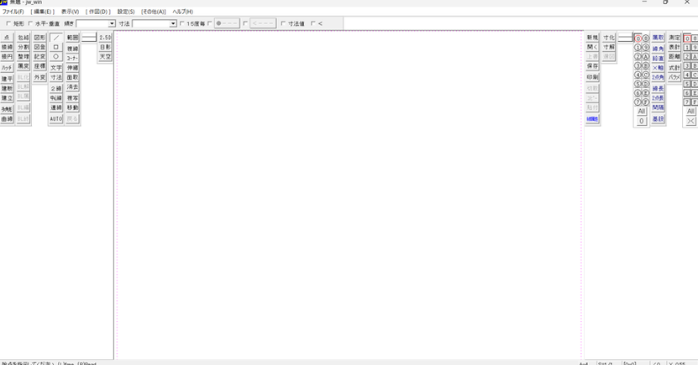Viewport: 698px width, 365px height.
Task: Open the ヘルプ(H) menu
Action: [x=183, y=12]
